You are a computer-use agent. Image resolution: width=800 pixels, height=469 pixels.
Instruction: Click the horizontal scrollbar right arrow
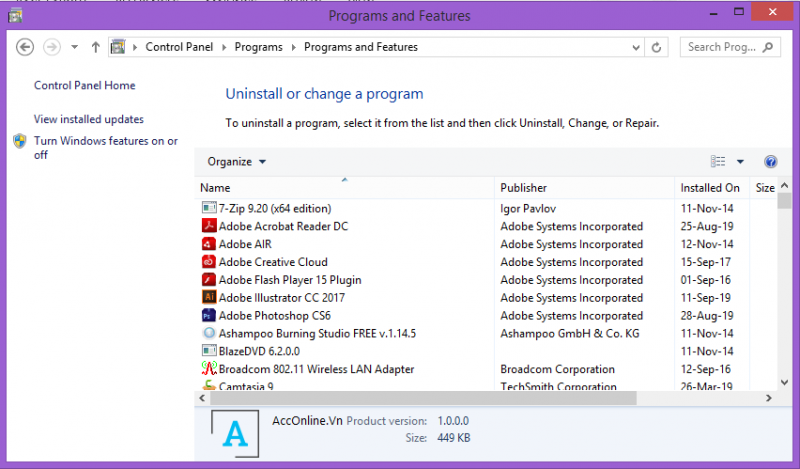click(769, 398)
